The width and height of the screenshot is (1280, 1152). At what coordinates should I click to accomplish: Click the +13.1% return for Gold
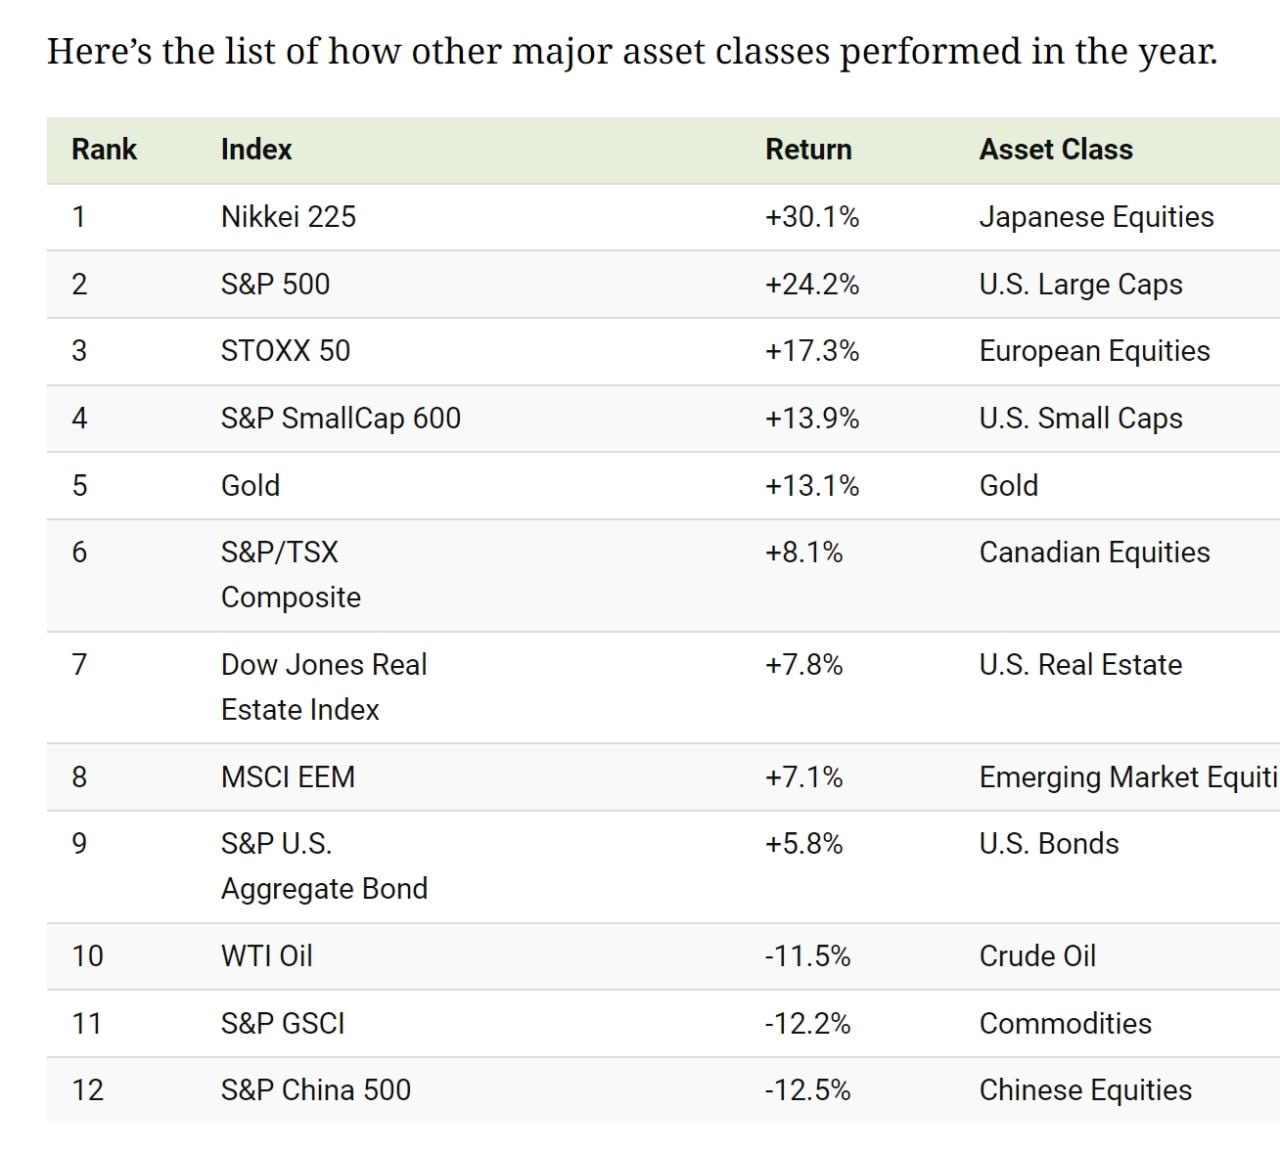point(812,486)
